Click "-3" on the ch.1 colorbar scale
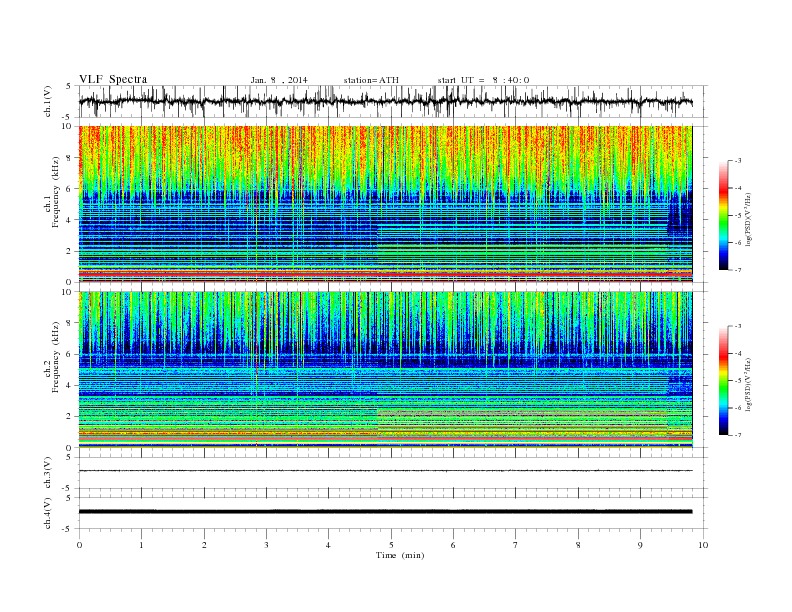Image resolution: width=792 pixels, height=612 pixels. [x=738, y=161]
